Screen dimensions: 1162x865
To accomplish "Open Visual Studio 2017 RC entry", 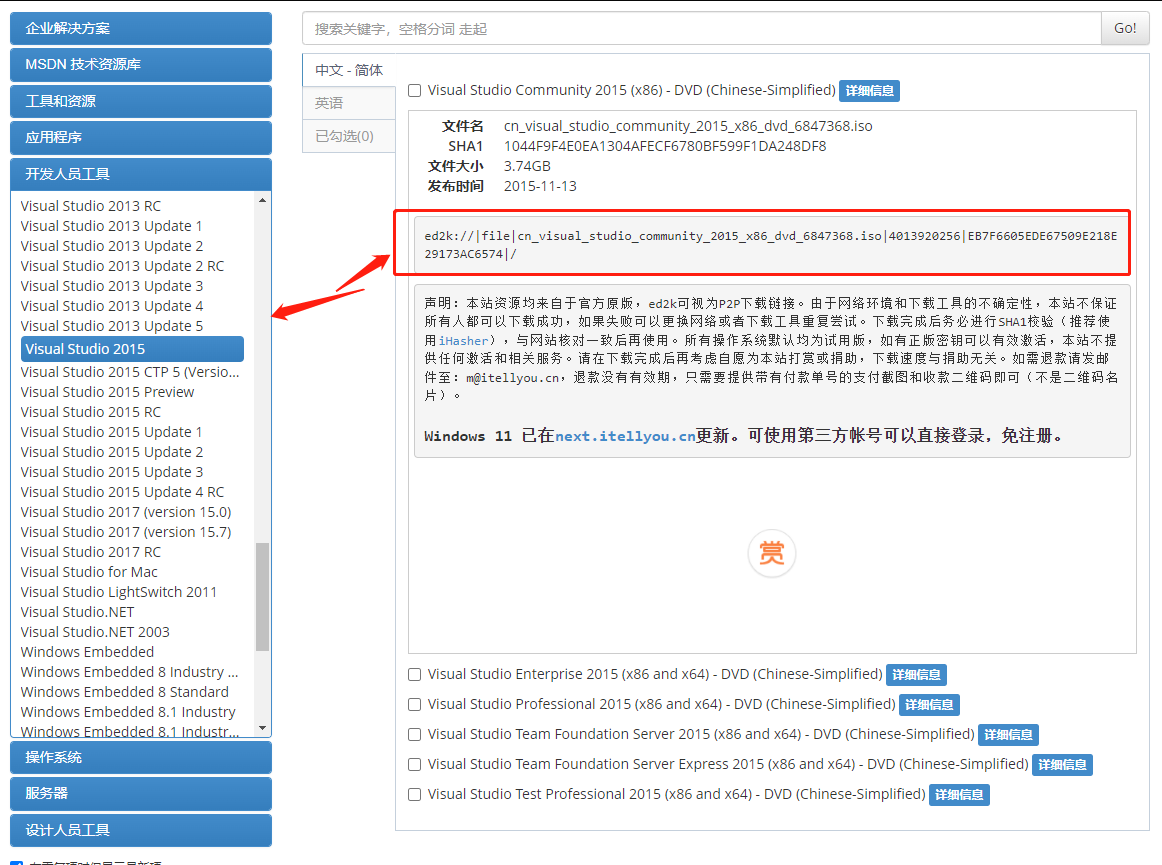I will 90,552.
